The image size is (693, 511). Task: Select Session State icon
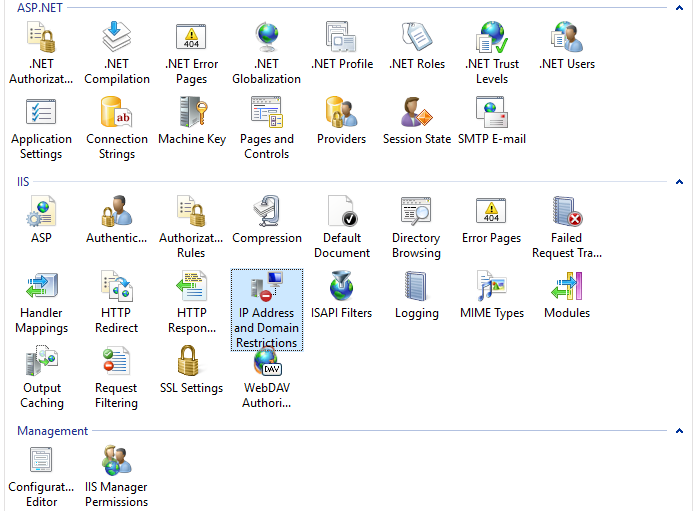[x=417, y=112]
